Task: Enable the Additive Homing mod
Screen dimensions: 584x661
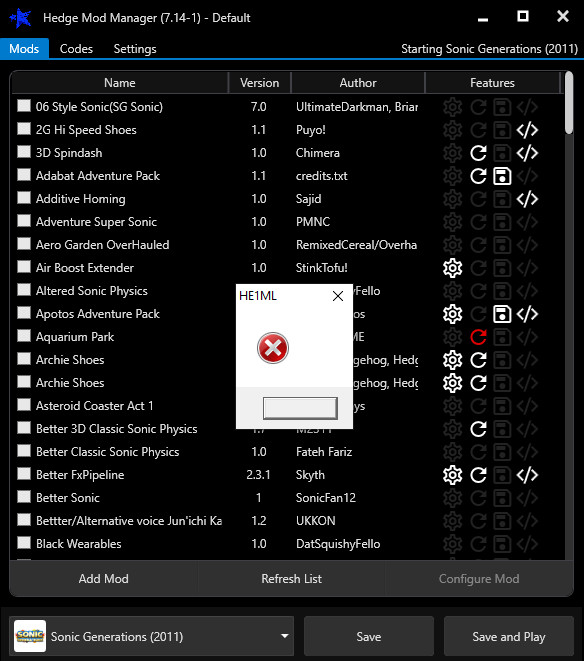Action: point(24,197)
